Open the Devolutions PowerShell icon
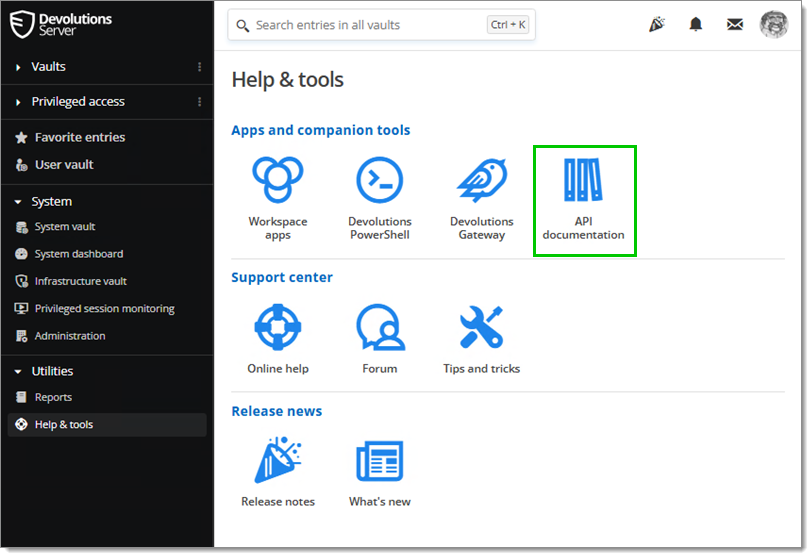Screen dimensions: 812x558 point(380,180)
